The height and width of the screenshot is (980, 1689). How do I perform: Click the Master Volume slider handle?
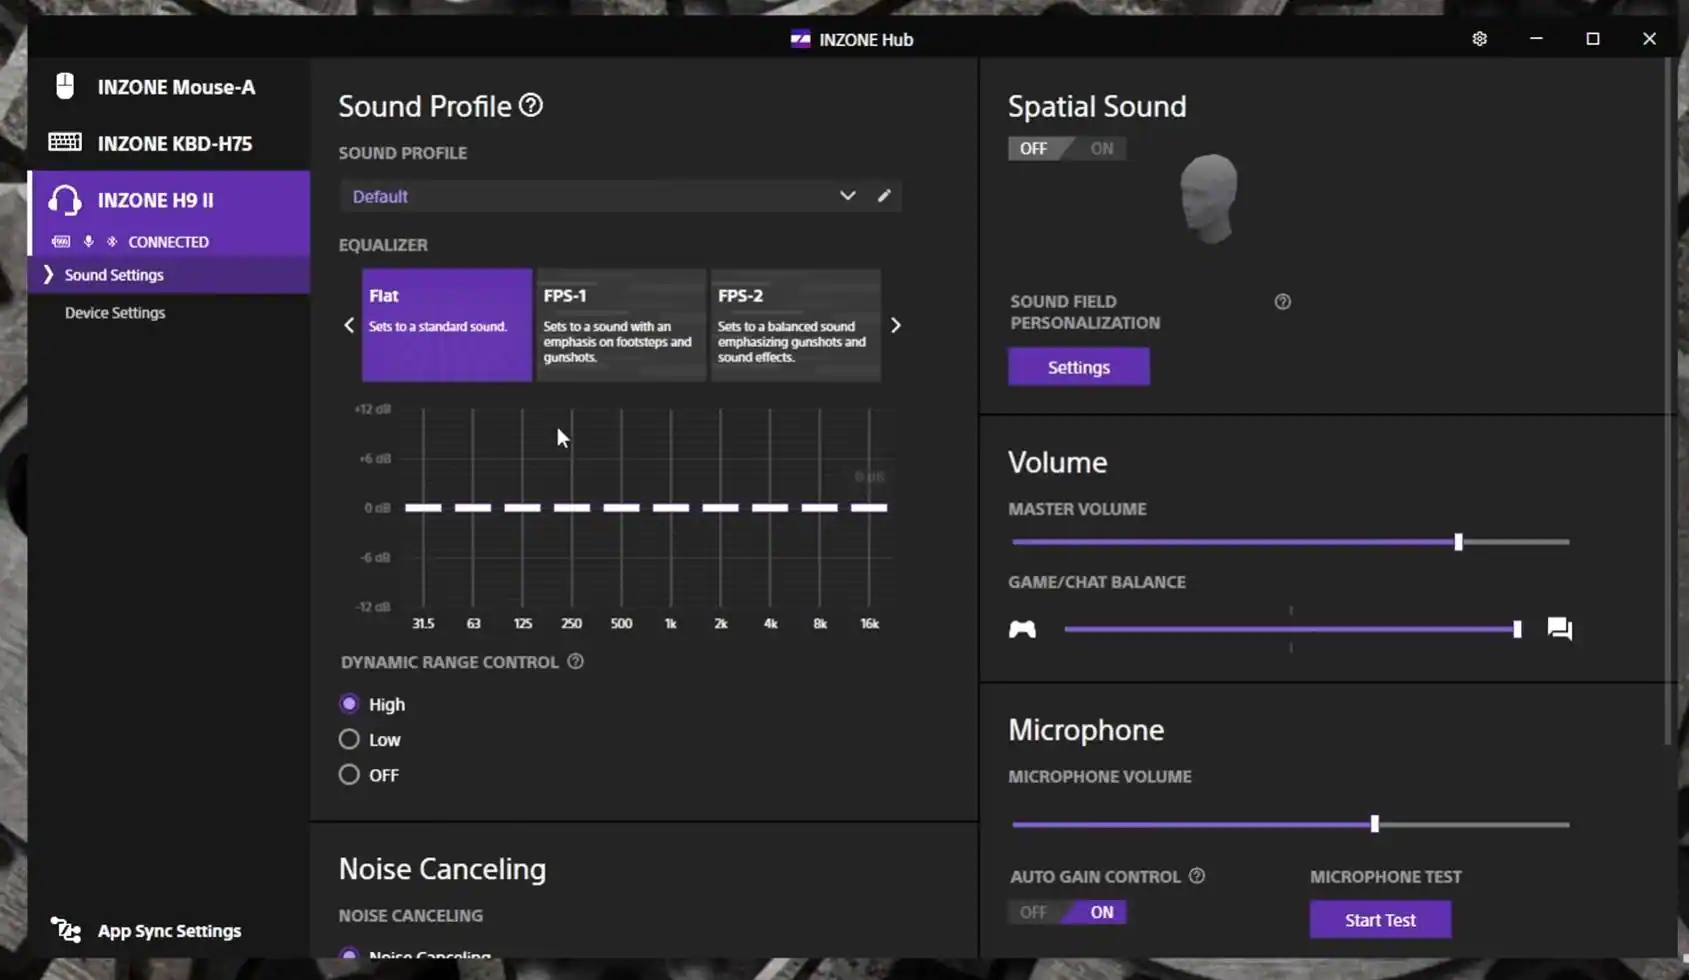coord(1458,542)
